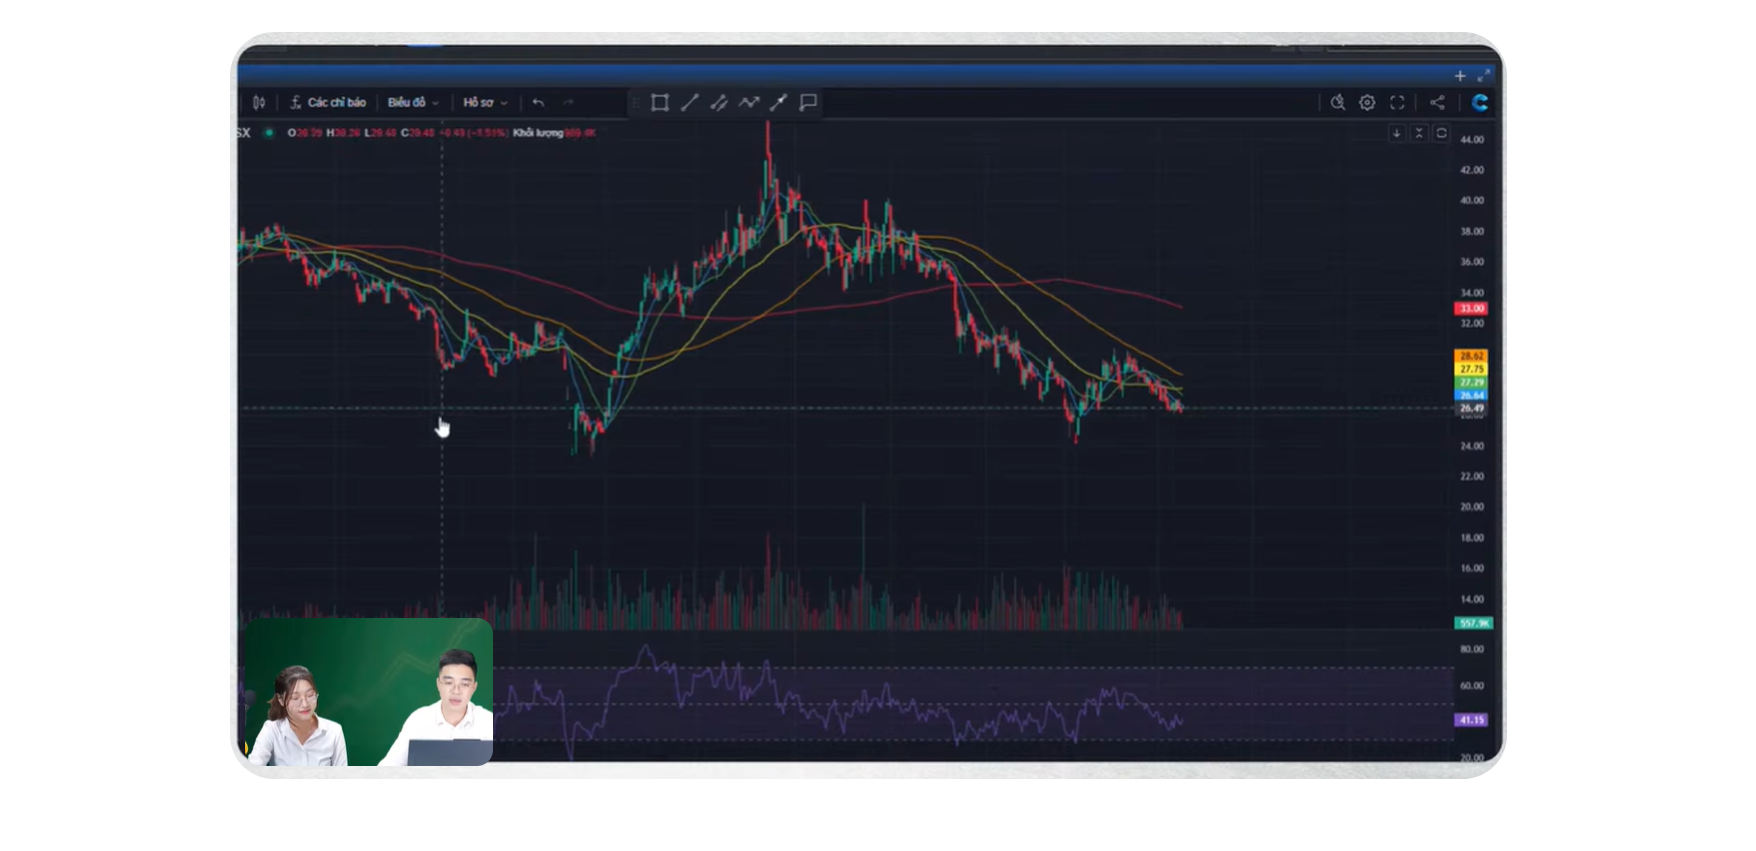Click the yellow 27.75 moving average label
This screenshot has width=1756, height=851.
pos(1471,369)
